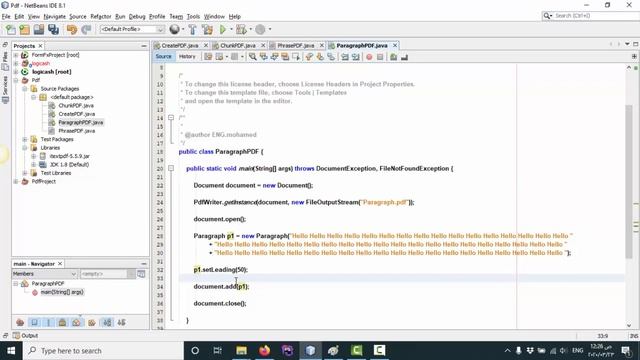Click the Uncomment editor toolbar icon
Viewport: 640px width, 360px height.
404,57
